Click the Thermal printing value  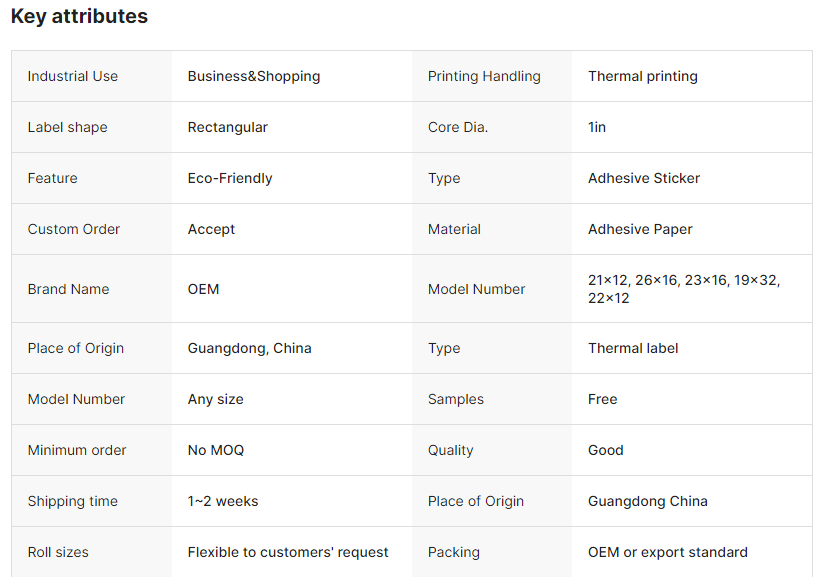pos(642,76)
